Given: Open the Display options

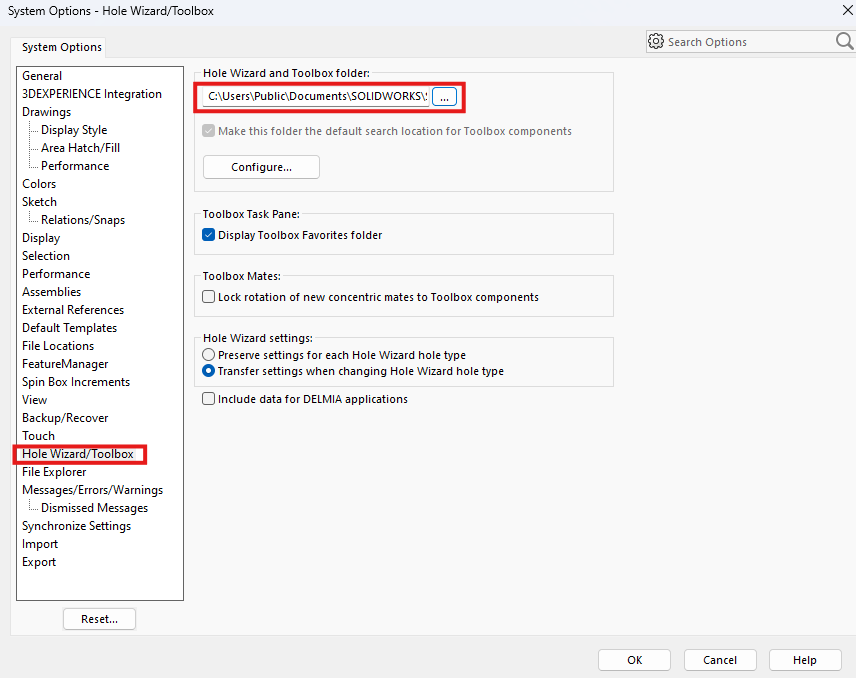Looking at the screenshot, I should [x=41, y=238].
